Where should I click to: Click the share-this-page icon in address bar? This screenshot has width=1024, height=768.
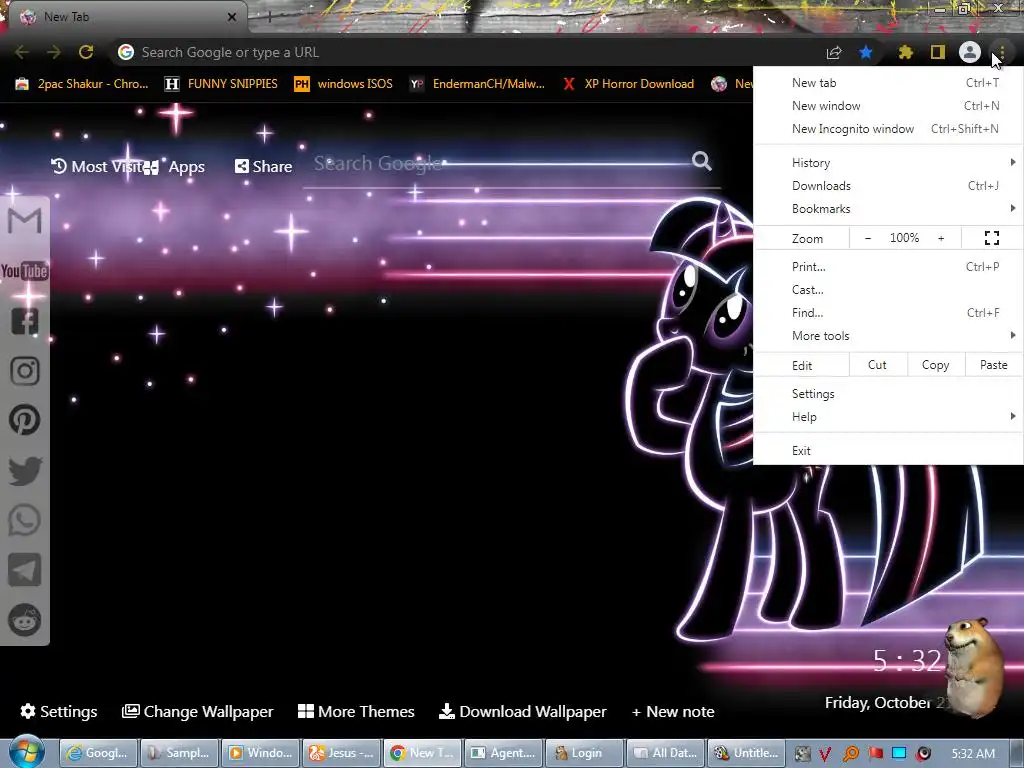(x=834, y=52)
